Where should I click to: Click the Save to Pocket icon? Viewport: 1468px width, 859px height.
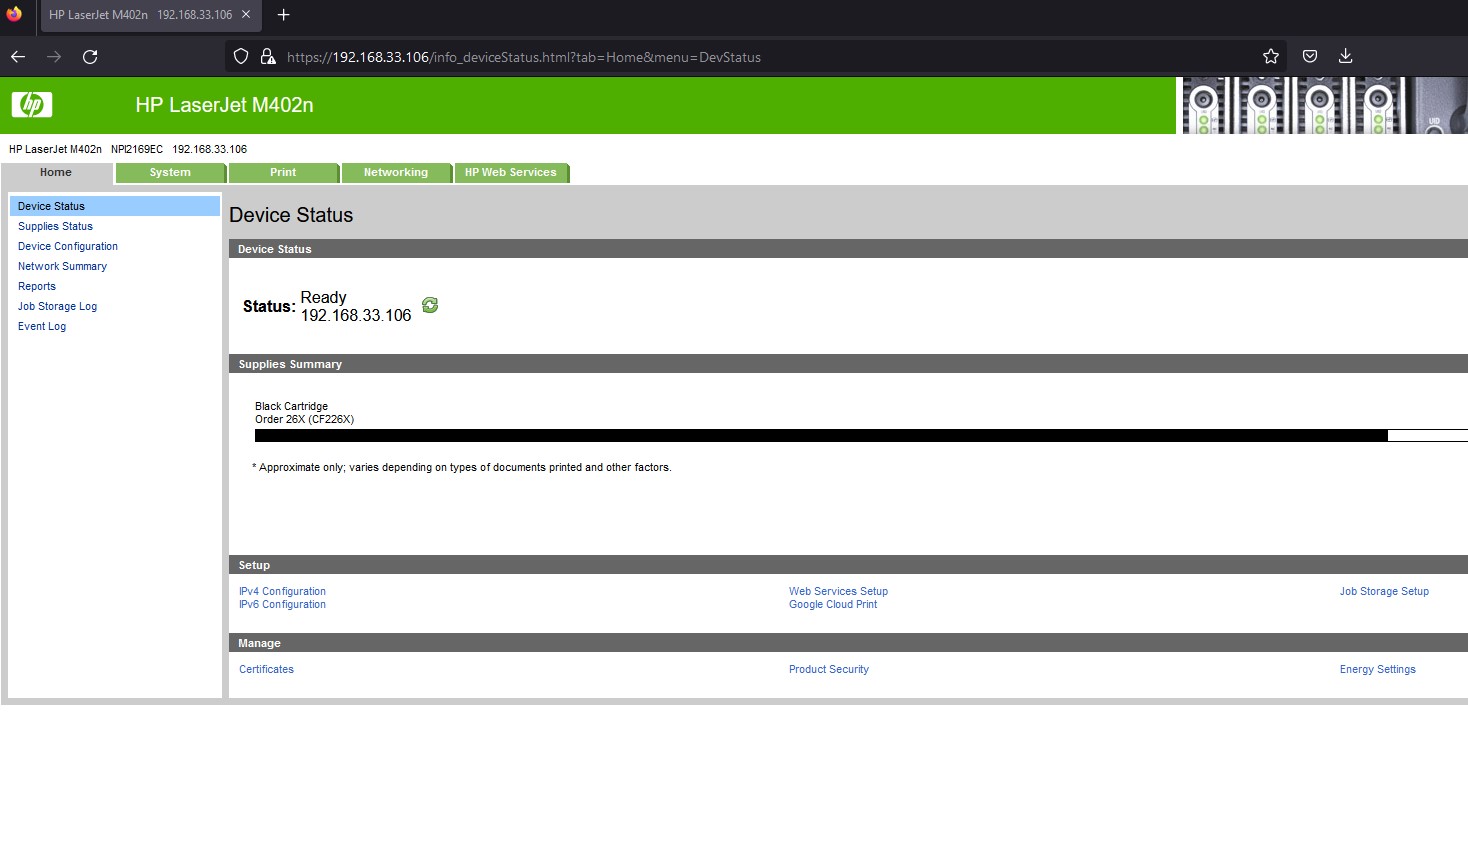coord(1310,57)
